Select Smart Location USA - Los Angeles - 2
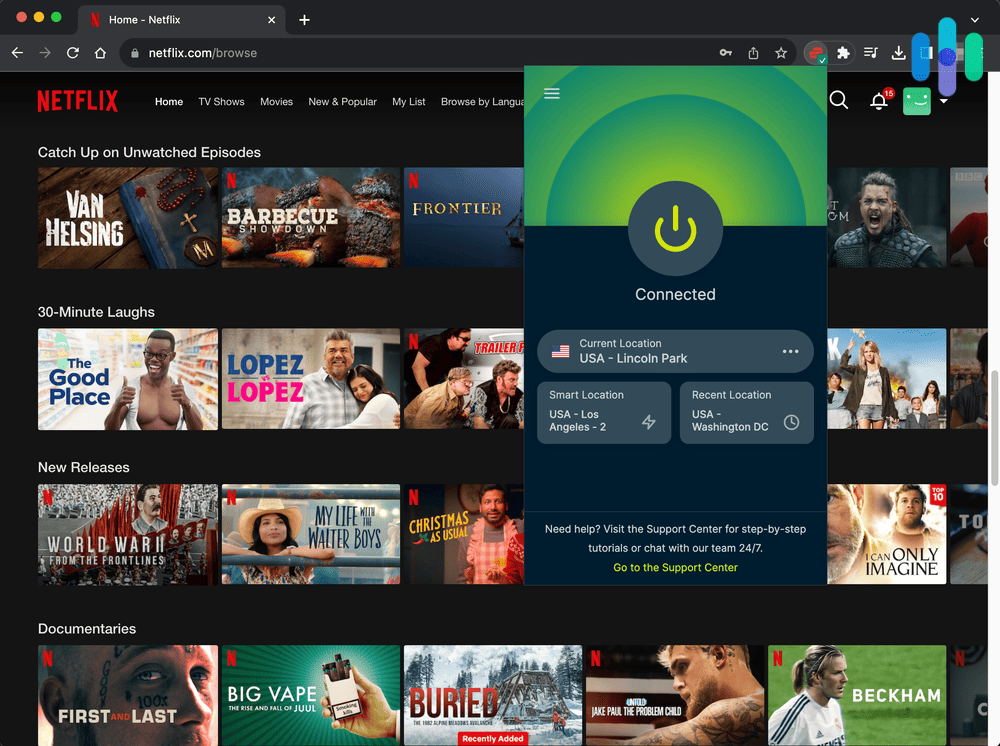 click(x=604, y=412)
